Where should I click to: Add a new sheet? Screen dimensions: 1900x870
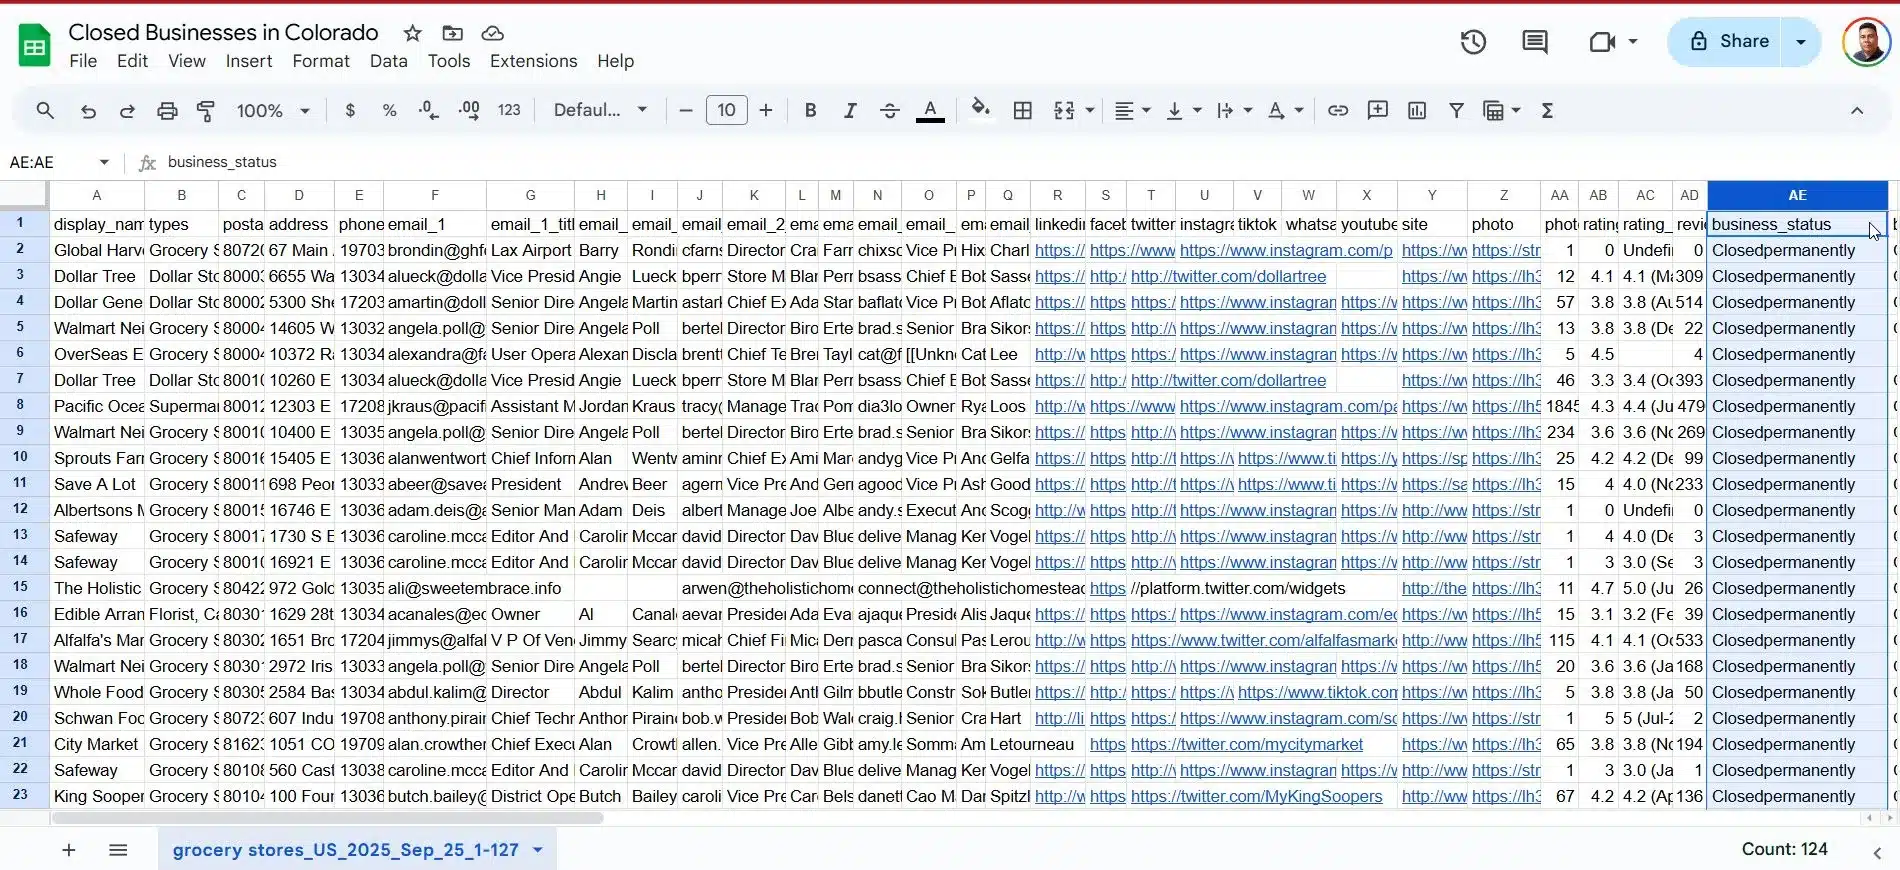coord(69,850)
